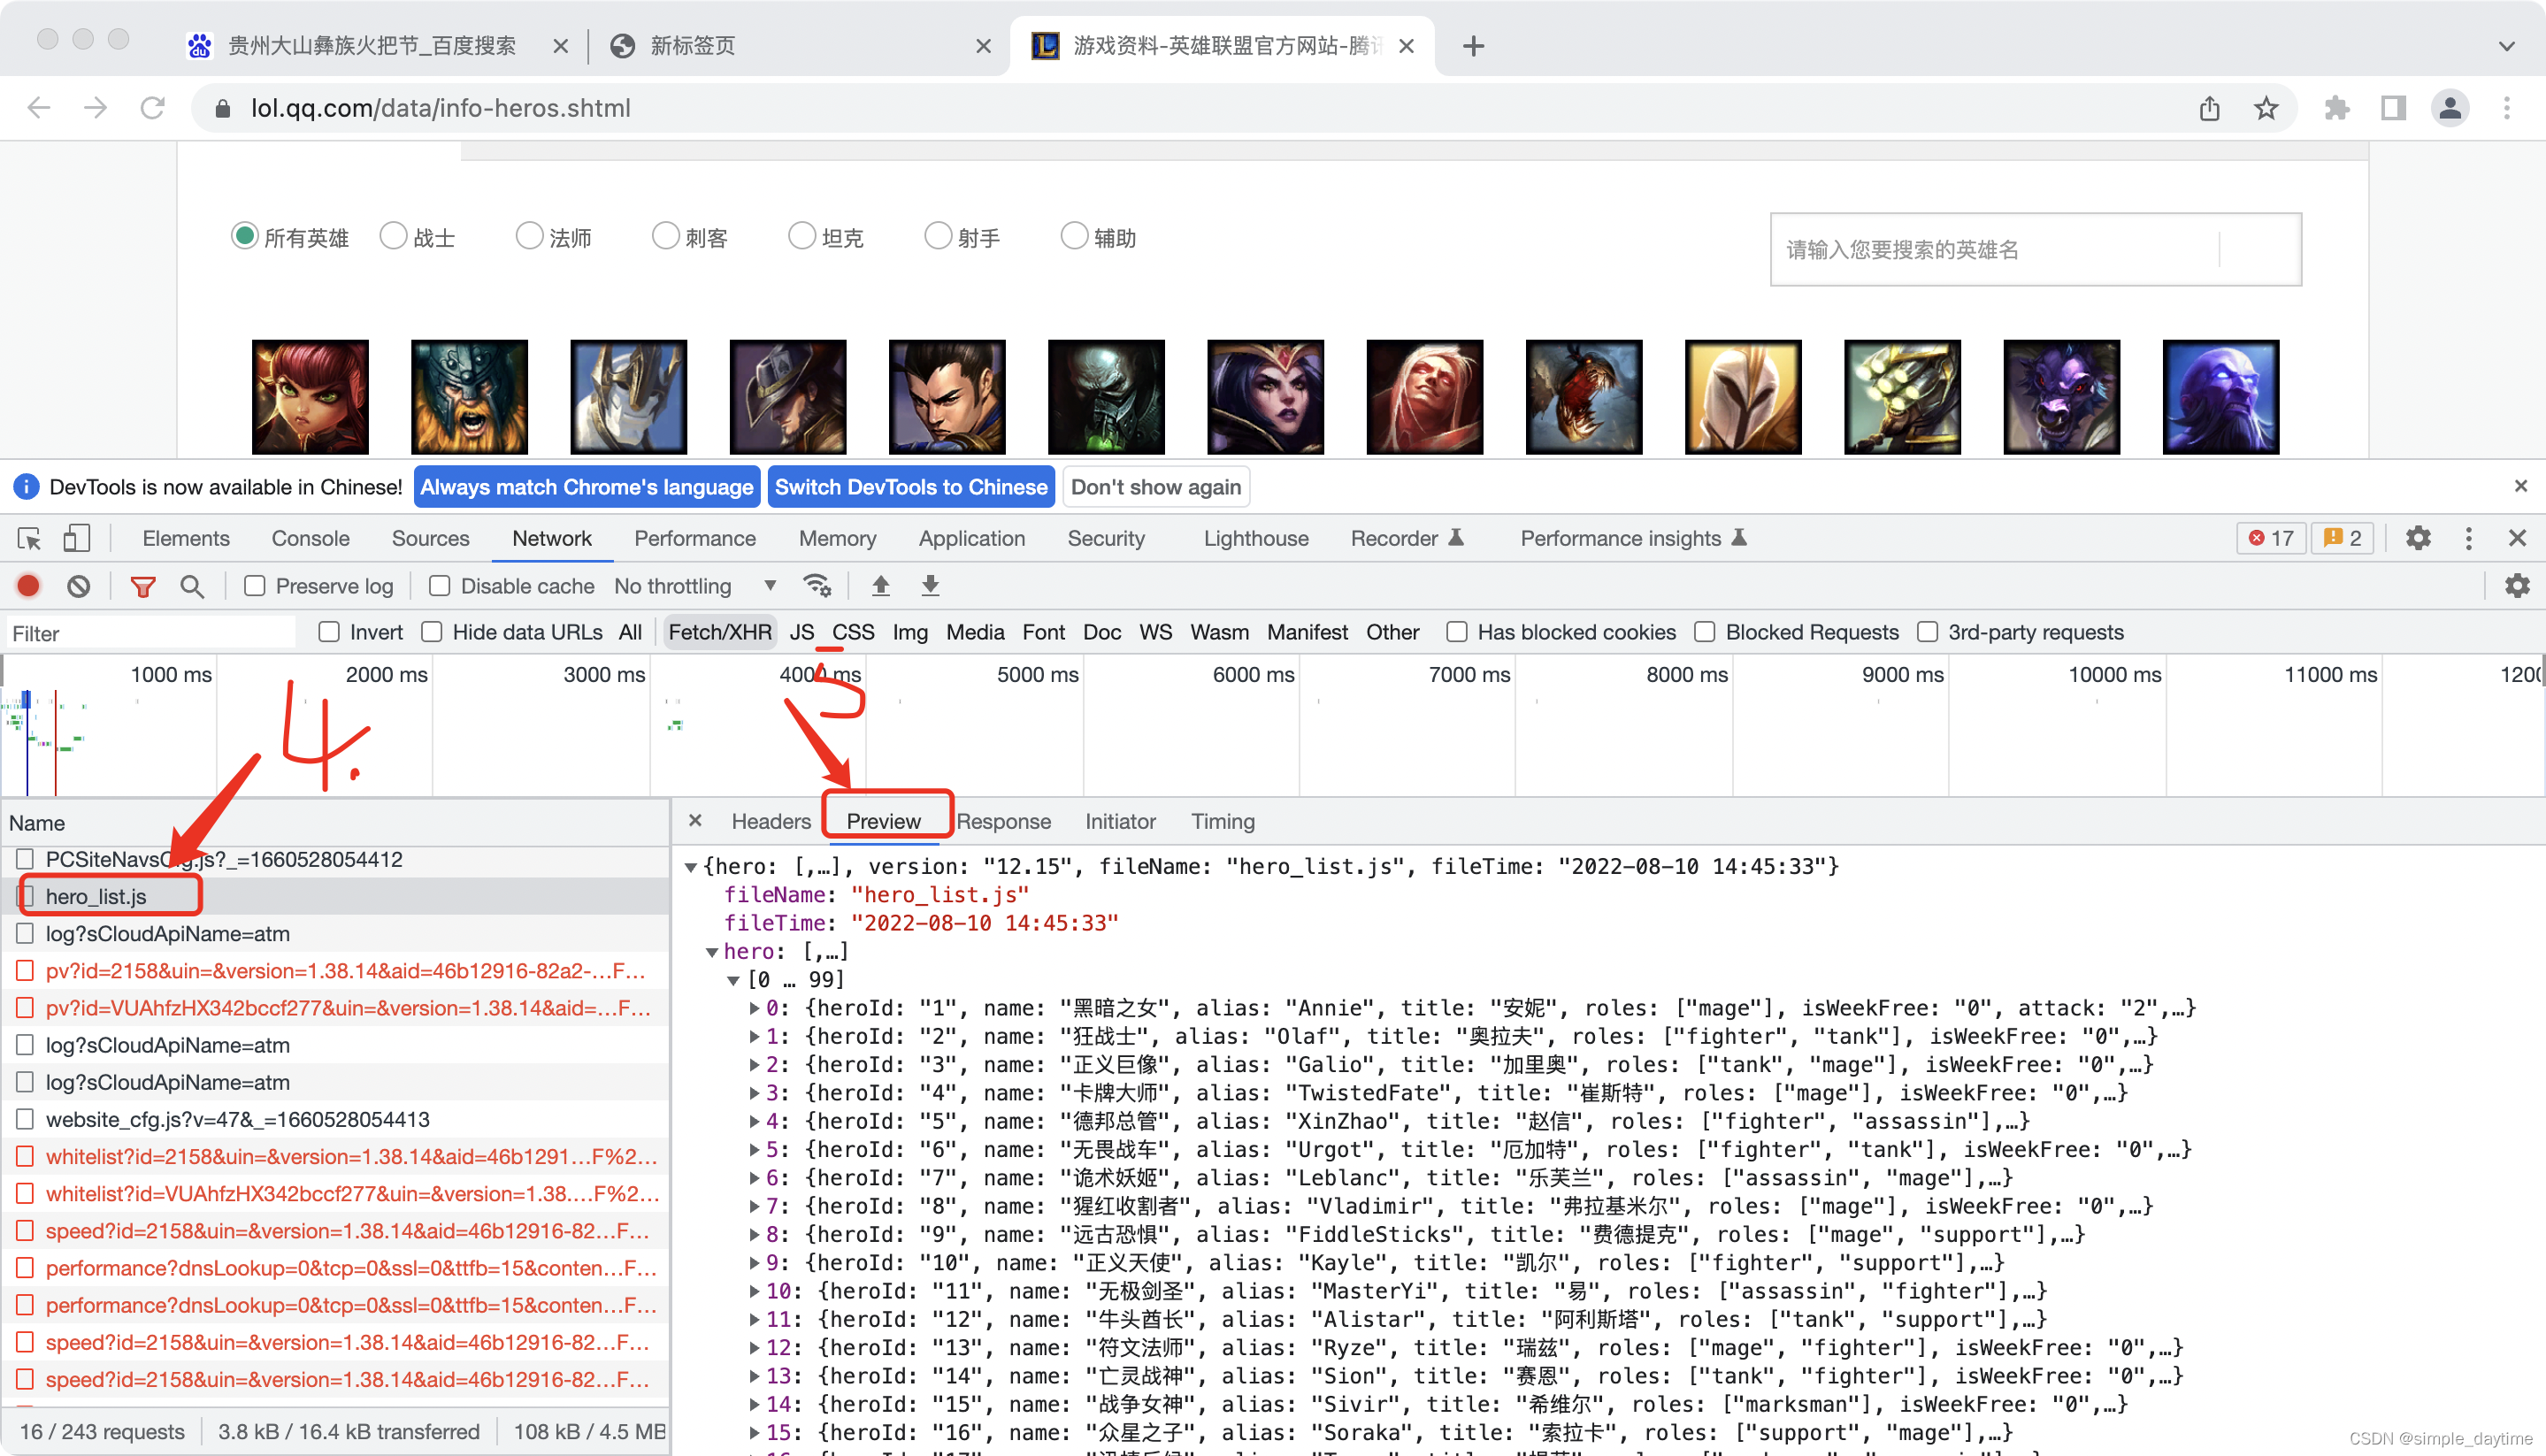Reload the page with refresh icon
Screen dimensions: 2546x1456
point(152,108)
